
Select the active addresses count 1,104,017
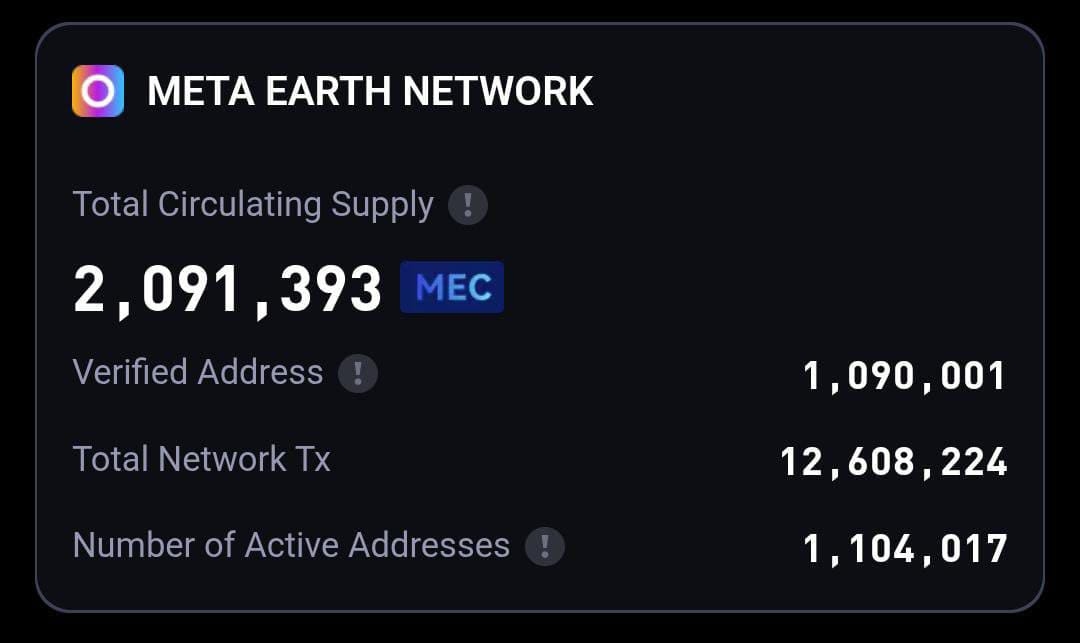coord(905,549)
